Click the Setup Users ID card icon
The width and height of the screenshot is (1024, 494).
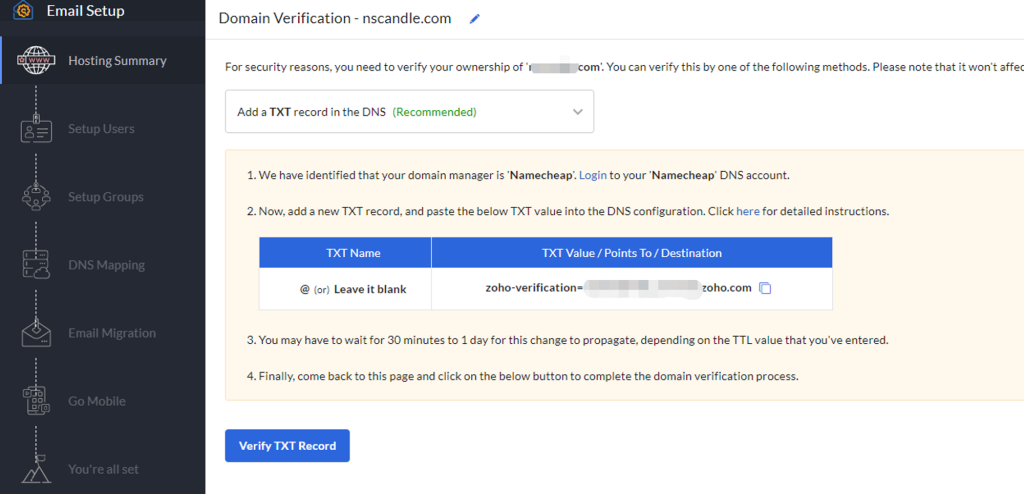[36, 129]
